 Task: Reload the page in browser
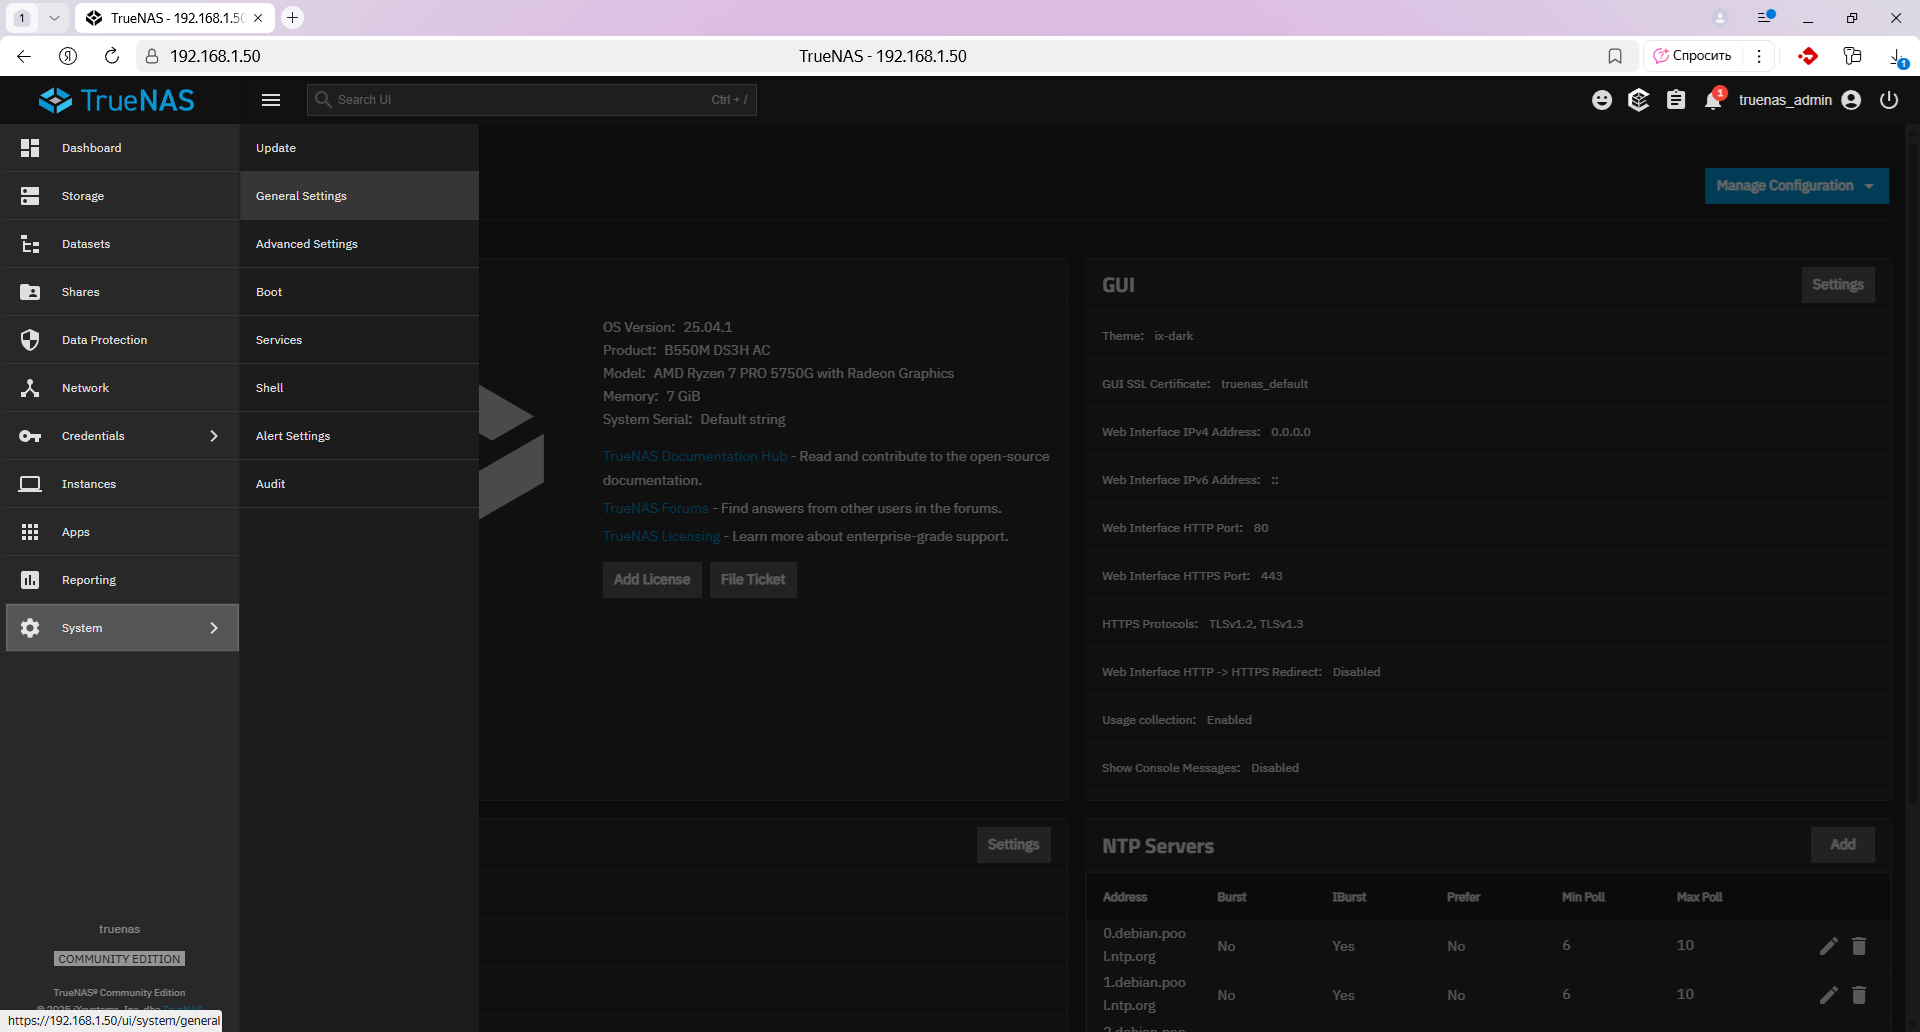pos(112,56)
